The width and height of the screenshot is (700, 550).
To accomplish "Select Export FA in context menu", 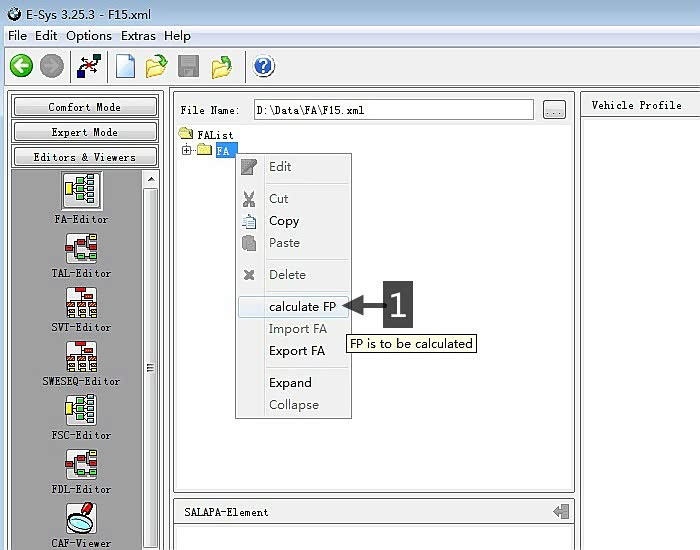I will click(x=296, y=351).
